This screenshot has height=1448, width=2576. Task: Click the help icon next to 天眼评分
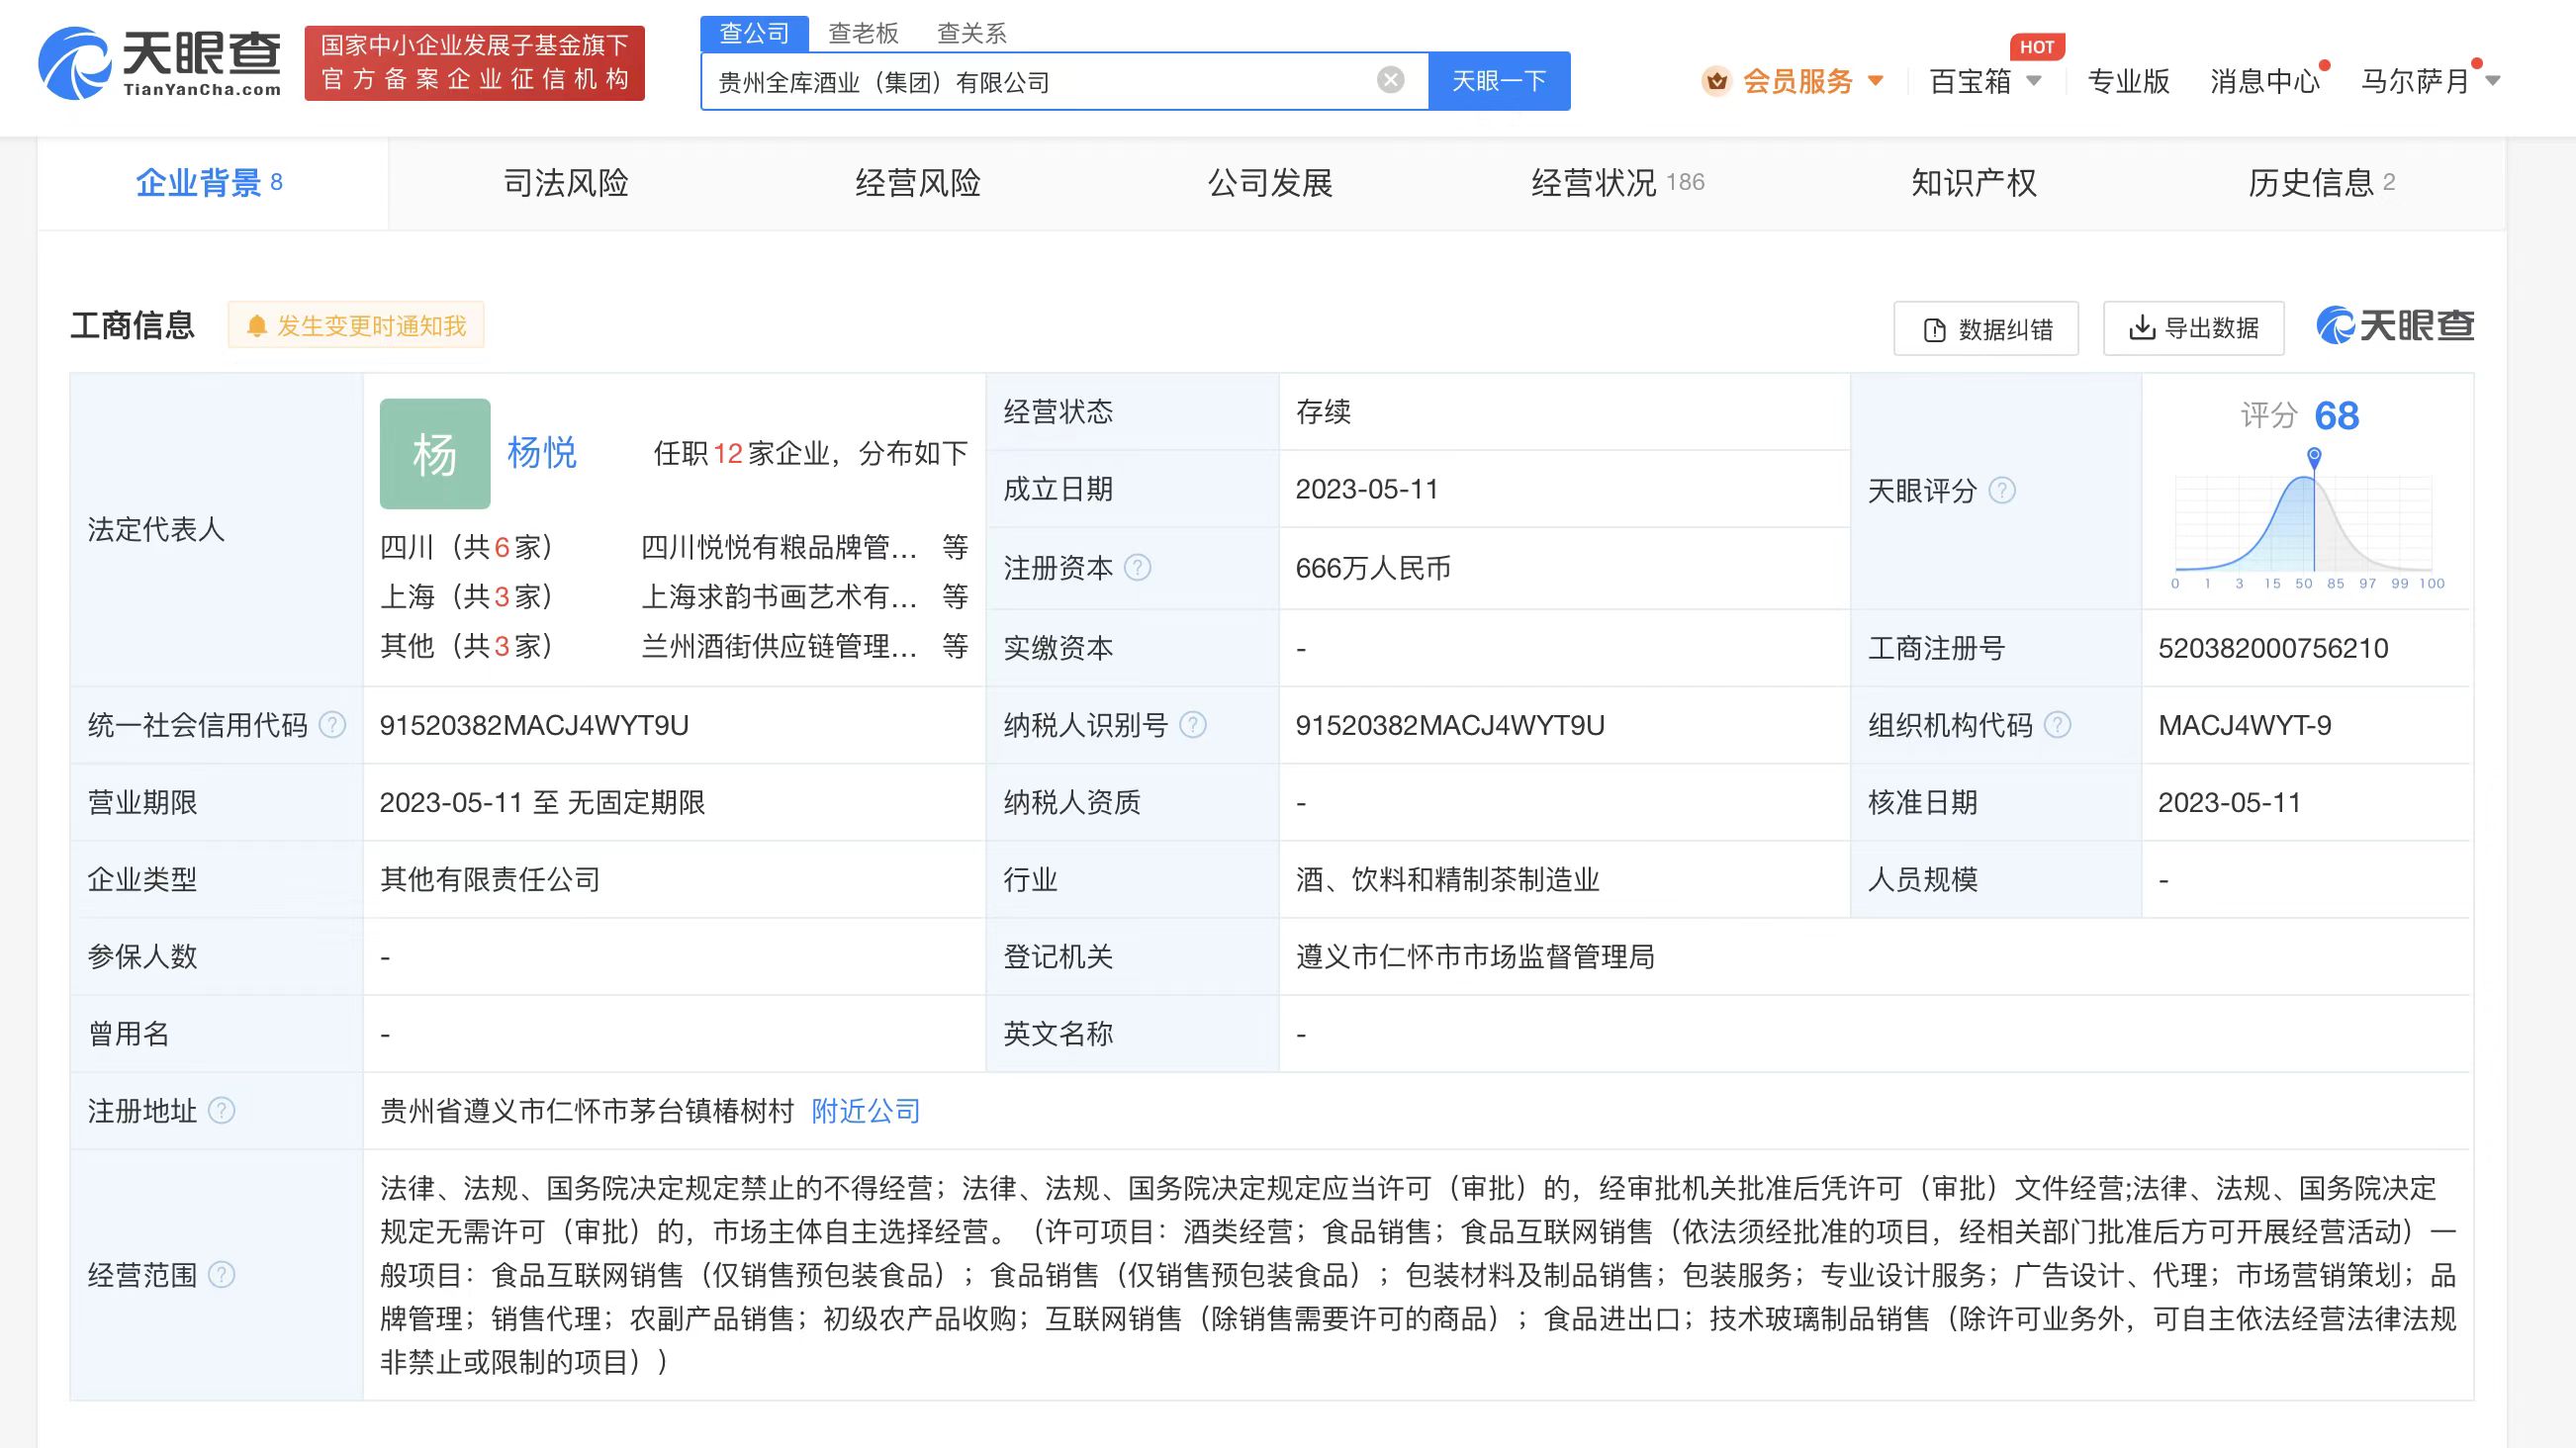click(2002, 490)
